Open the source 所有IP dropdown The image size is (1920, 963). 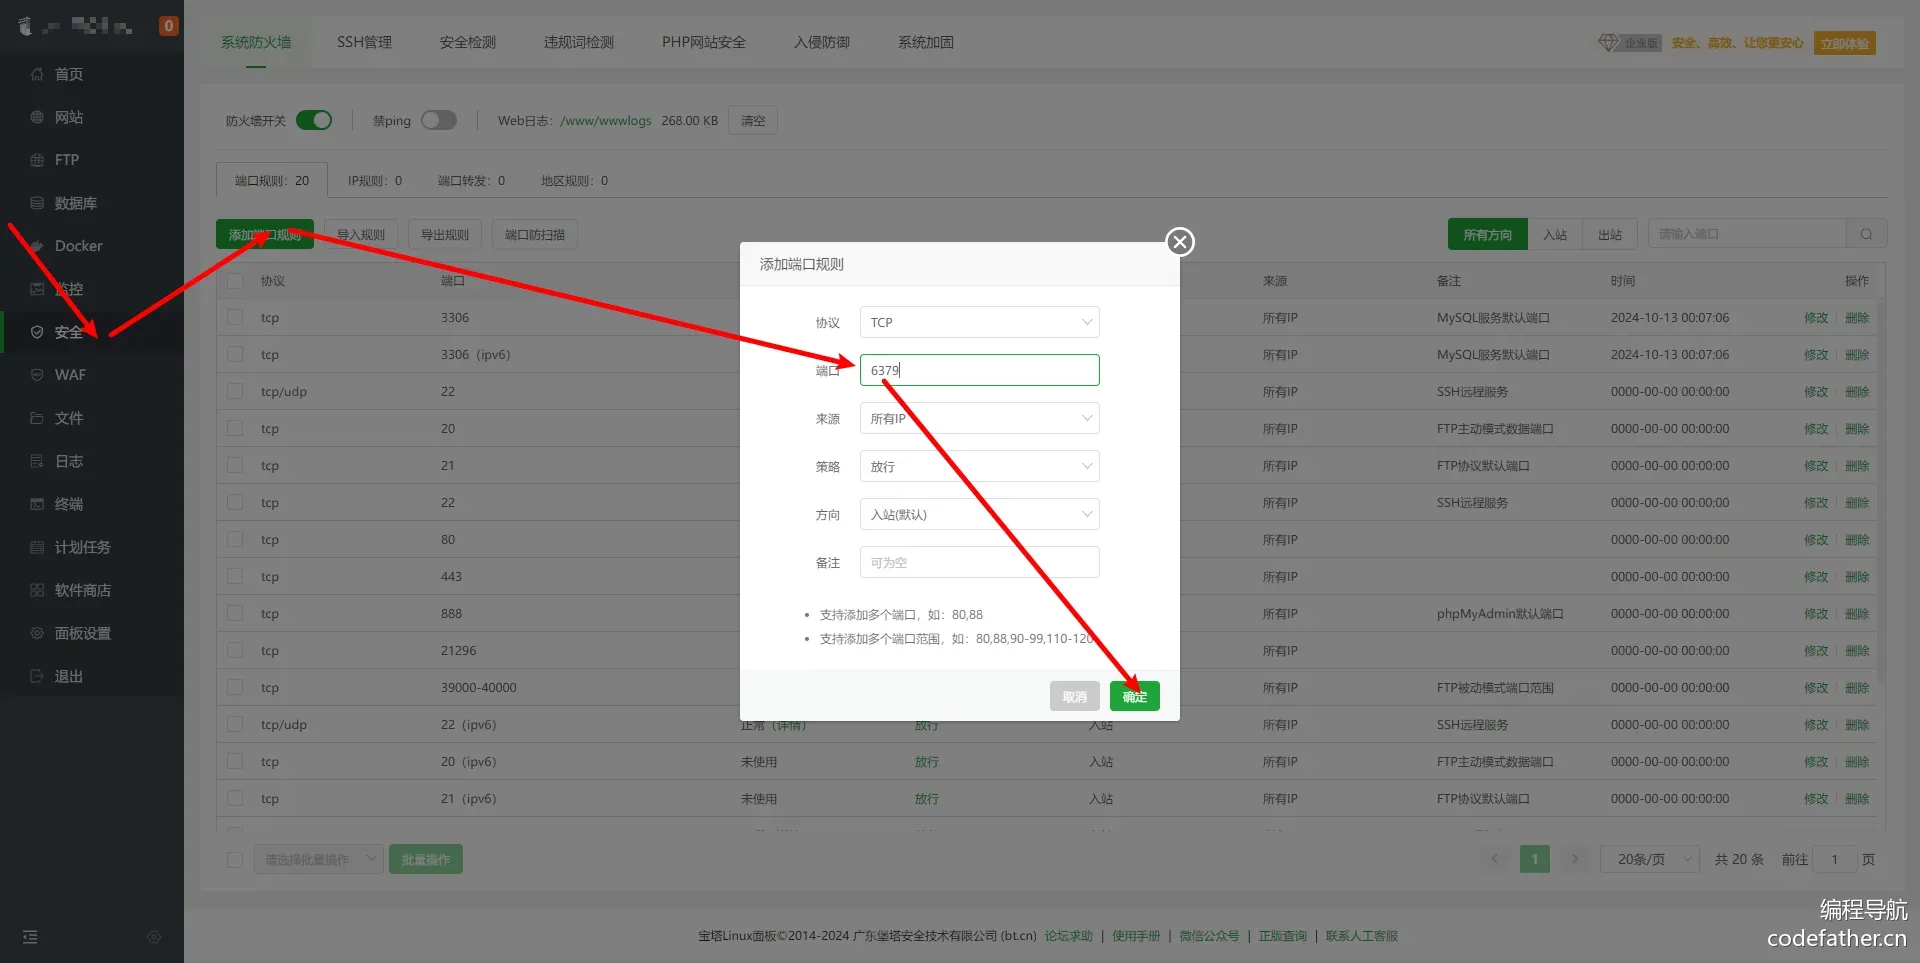(979, 418)
